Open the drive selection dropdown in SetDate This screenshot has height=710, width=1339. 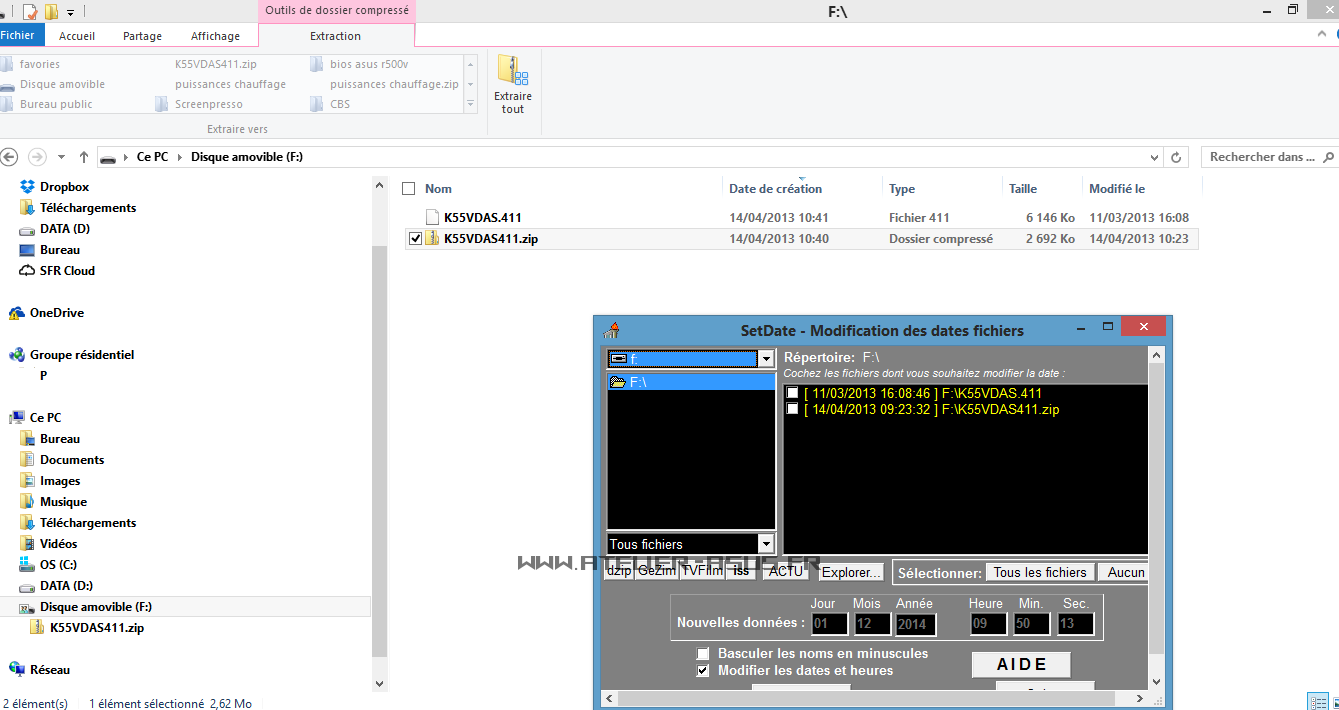click(766, 358)
